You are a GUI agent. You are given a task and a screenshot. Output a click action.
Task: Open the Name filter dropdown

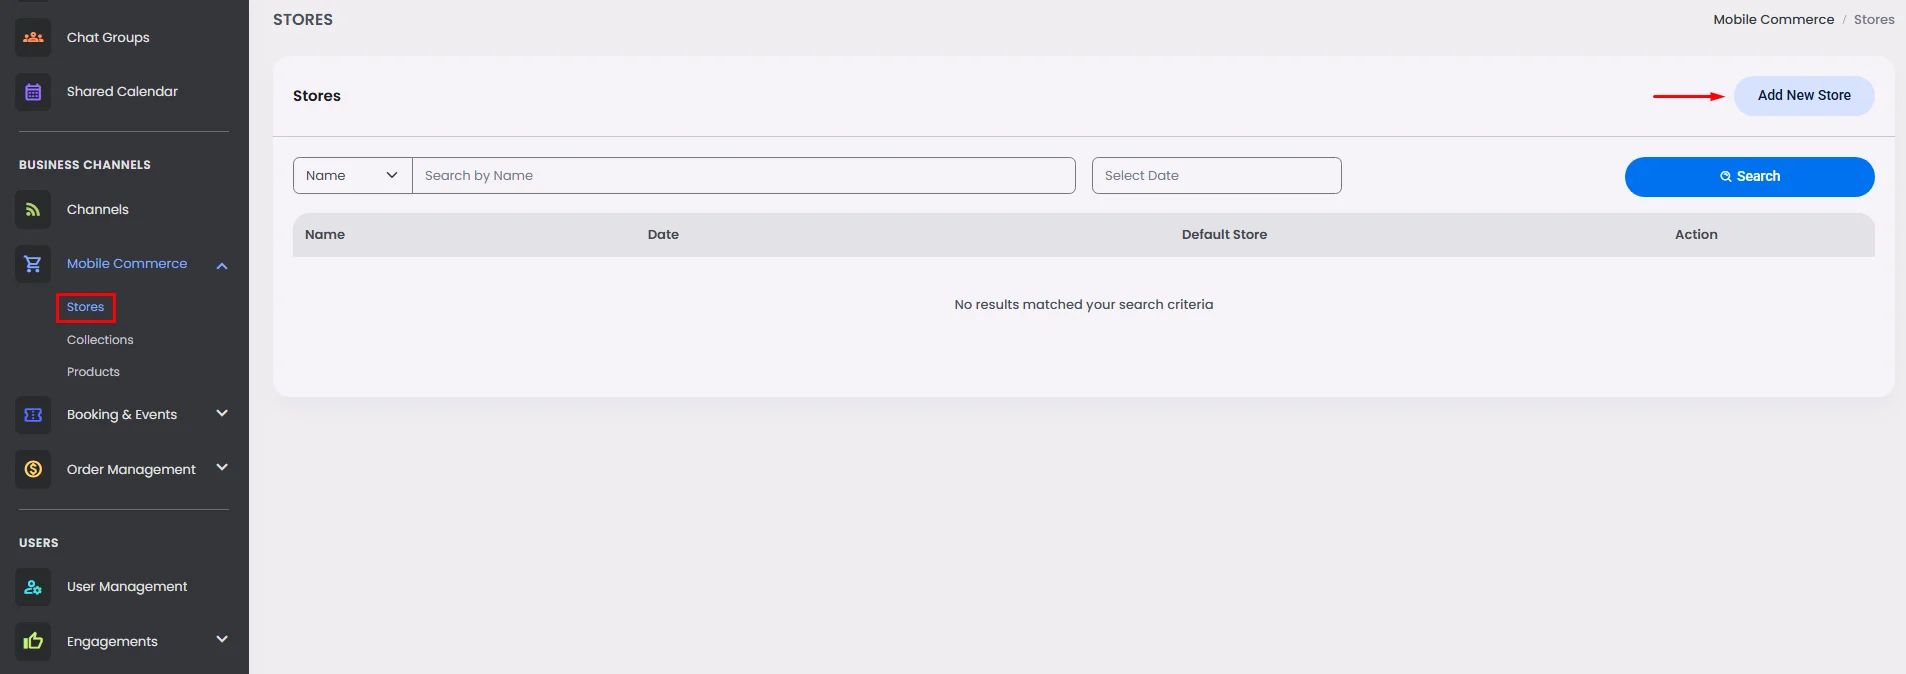pos(352,175)
